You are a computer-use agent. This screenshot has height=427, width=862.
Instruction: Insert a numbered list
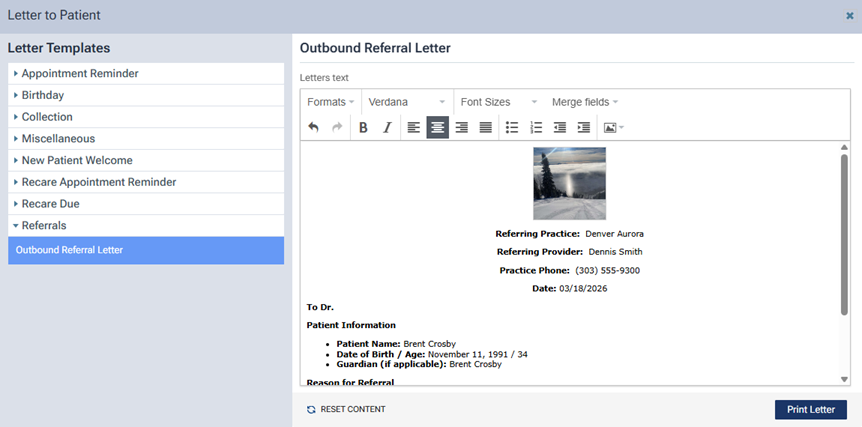[x=536, y=128]
